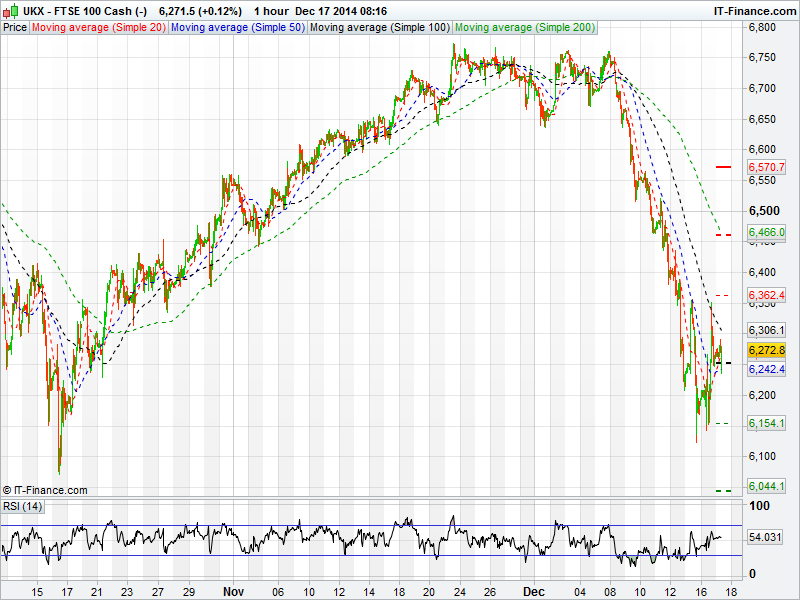Select the Price legend tab
Screen dimensions: 800x600
point(15,27)
